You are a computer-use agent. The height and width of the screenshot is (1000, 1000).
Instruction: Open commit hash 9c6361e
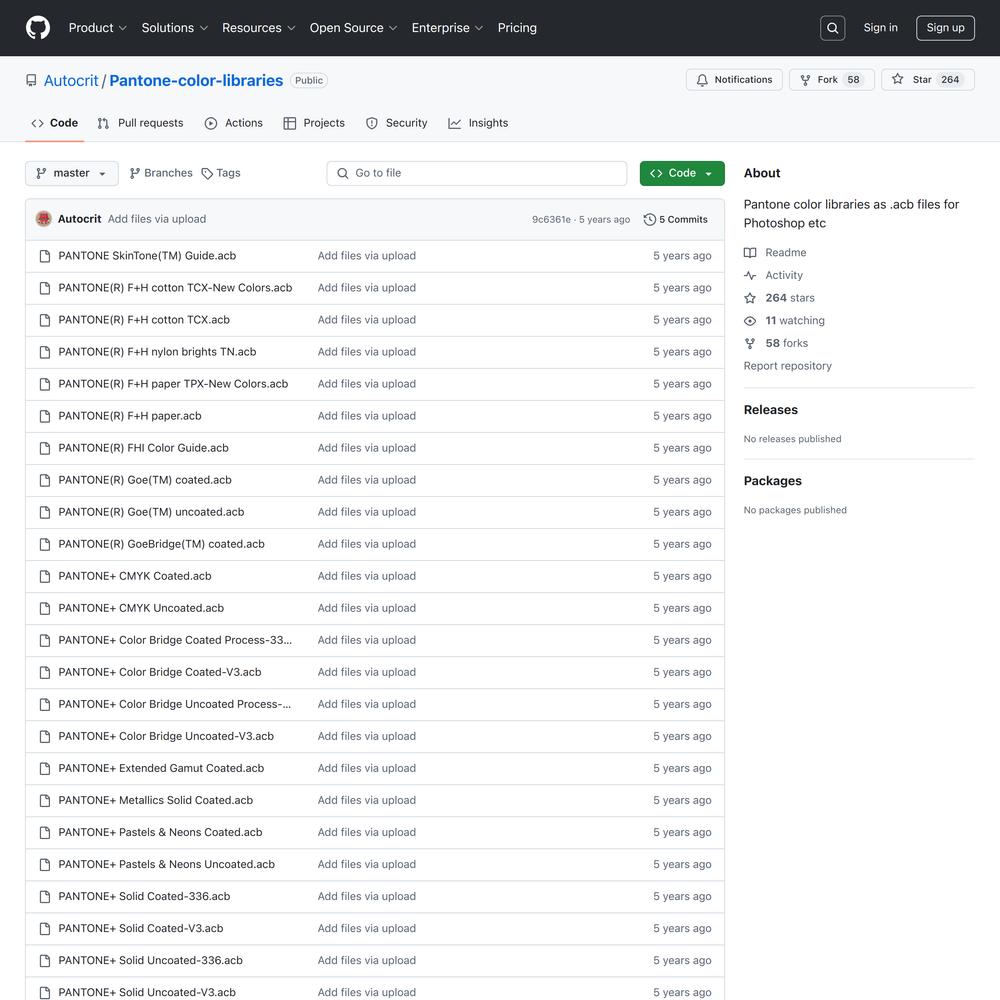551,219
